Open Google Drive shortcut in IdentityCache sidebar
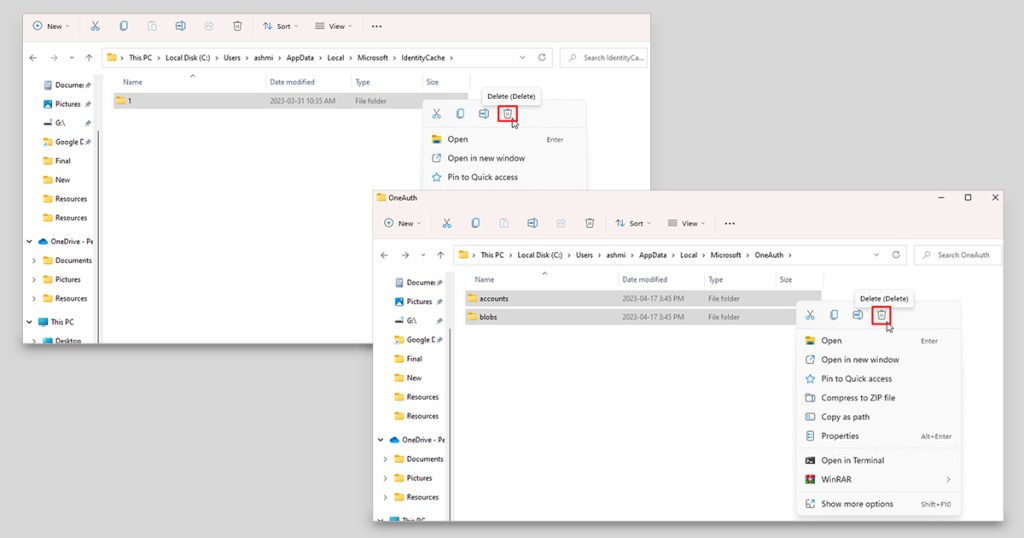Screen dimensions: 1024x538 pos(66,142)
